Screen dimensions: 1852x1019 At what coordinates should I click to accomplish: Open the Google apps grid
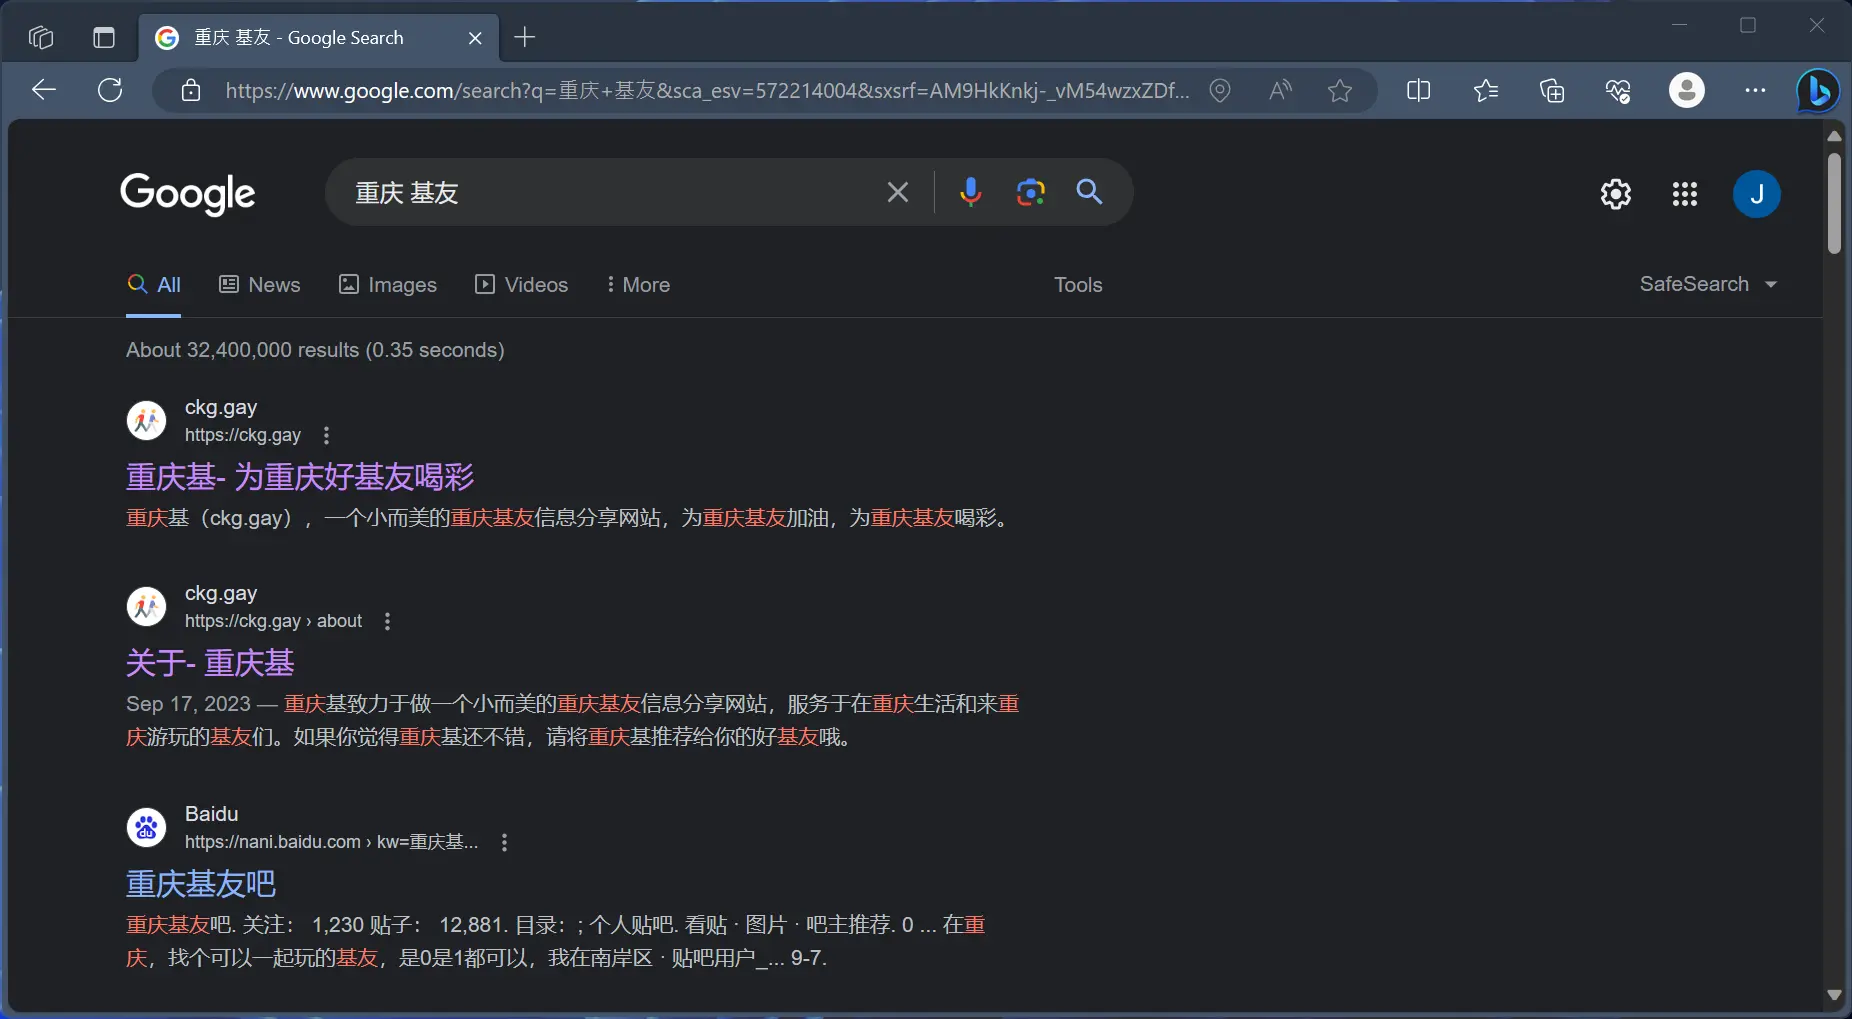coord(1684,194)
